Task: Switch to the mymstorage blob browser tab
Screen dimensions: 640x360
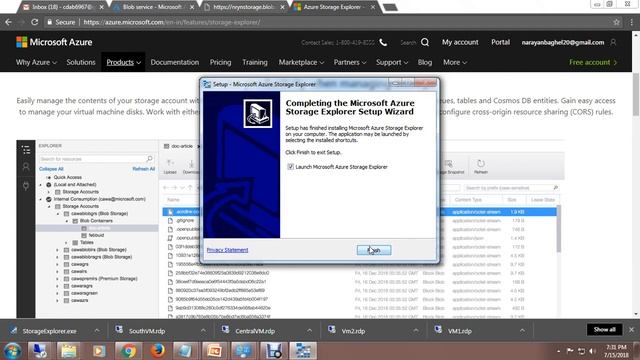Action: point(243,7)
